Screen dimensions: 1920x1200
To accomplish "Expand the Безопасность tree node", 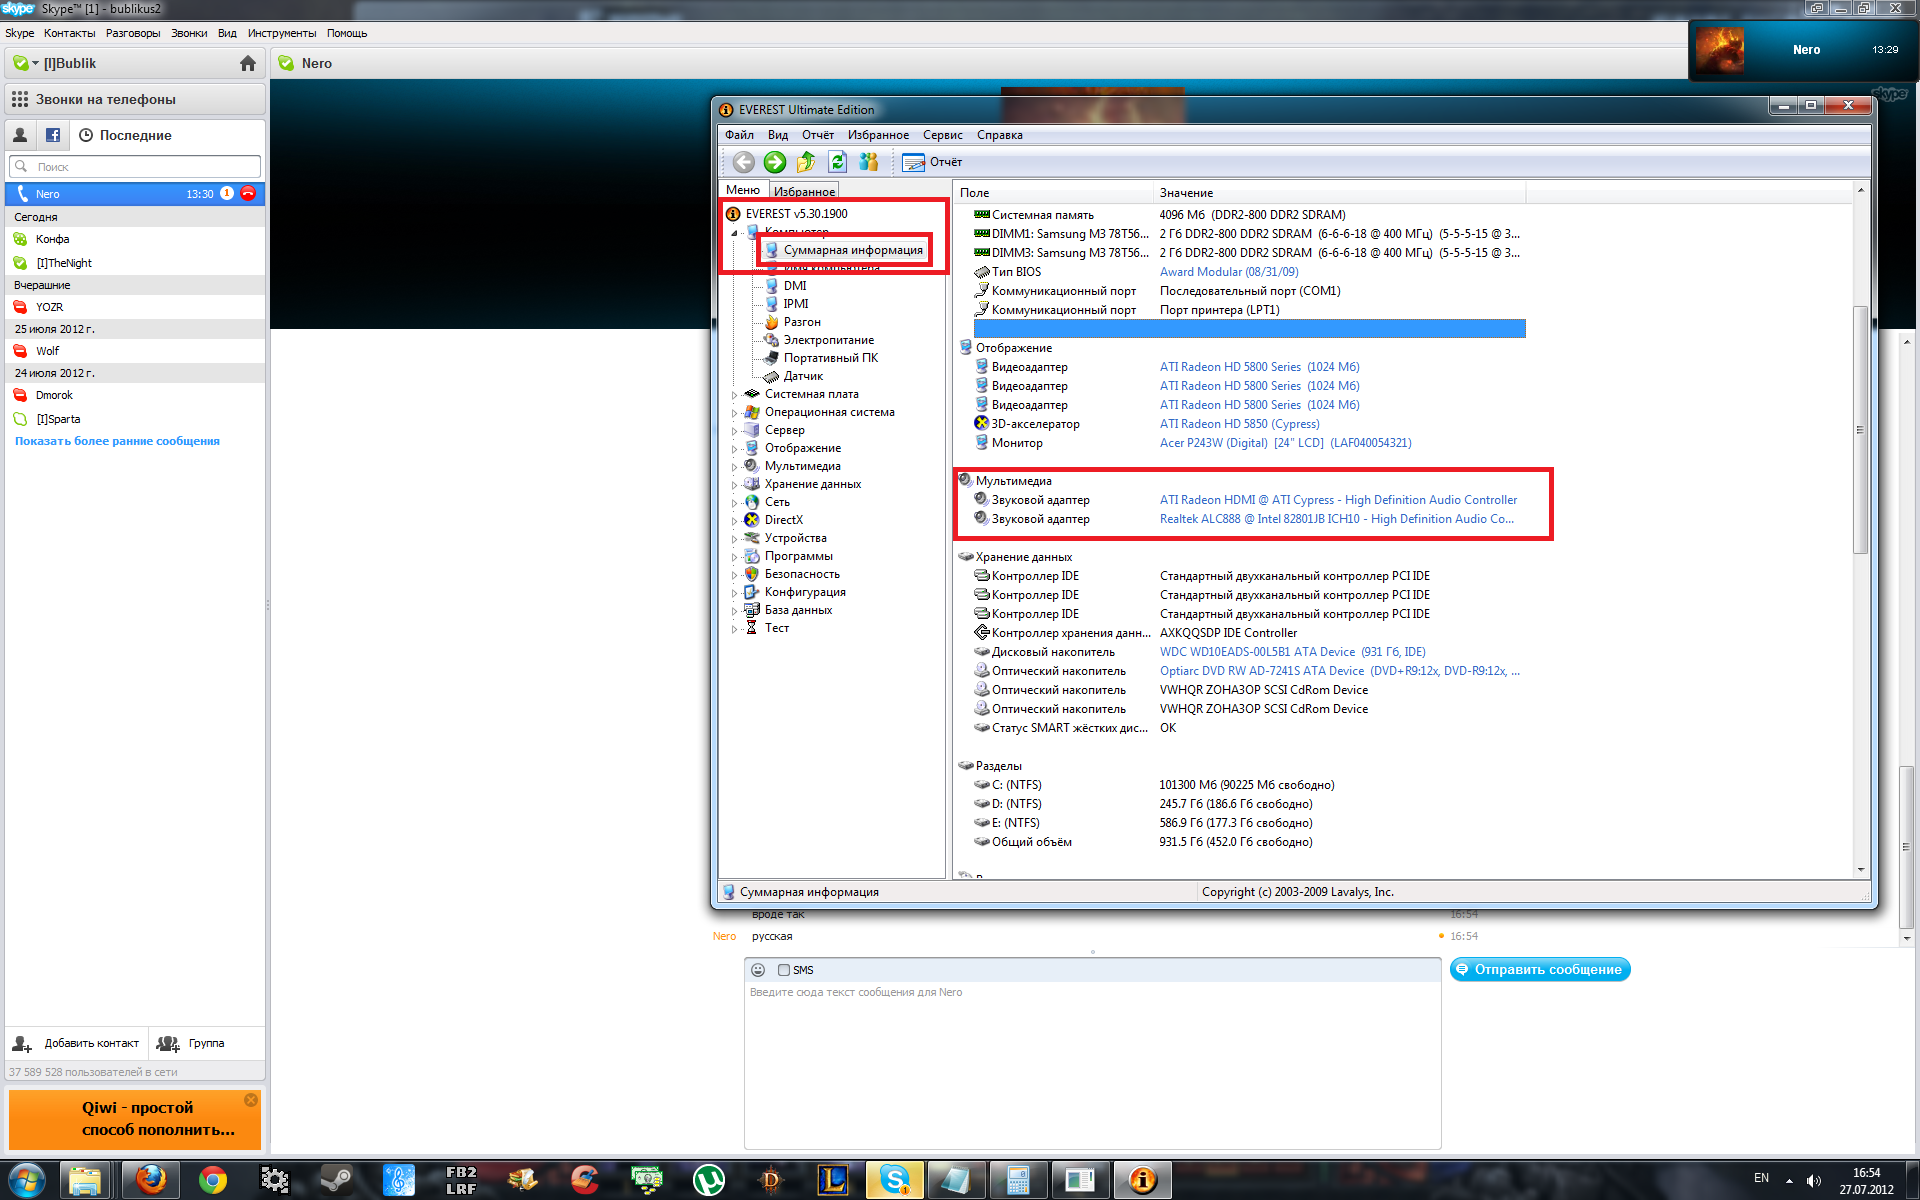I will (x=734, y=575).
